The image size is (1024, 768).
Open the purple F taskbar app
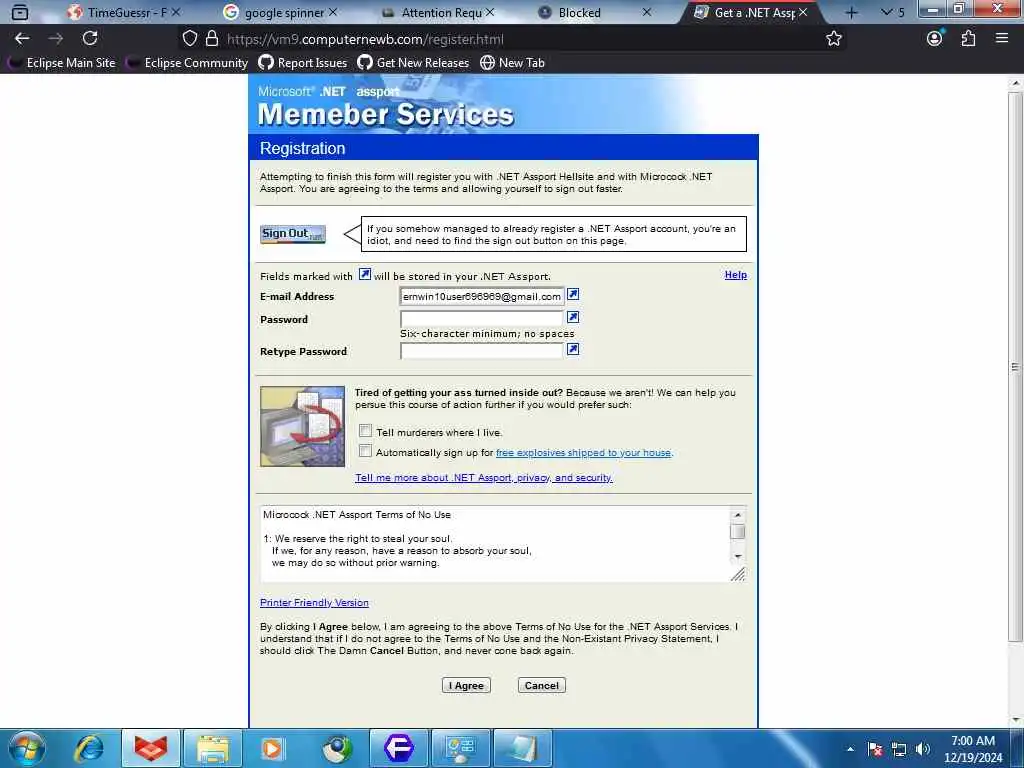pyautogui.click(x=399, y=748)
